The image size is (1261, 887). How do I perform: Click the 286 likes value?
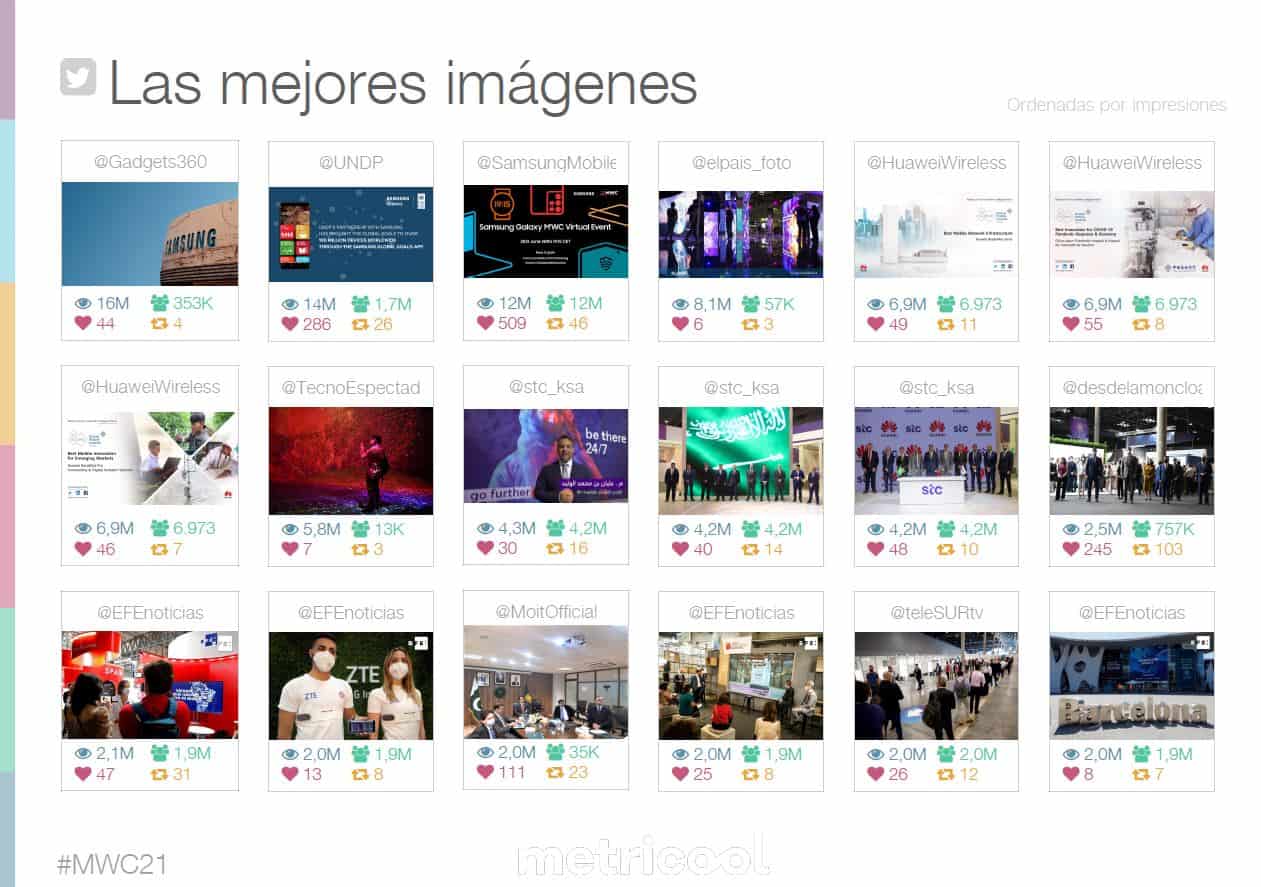click(317, 324)
